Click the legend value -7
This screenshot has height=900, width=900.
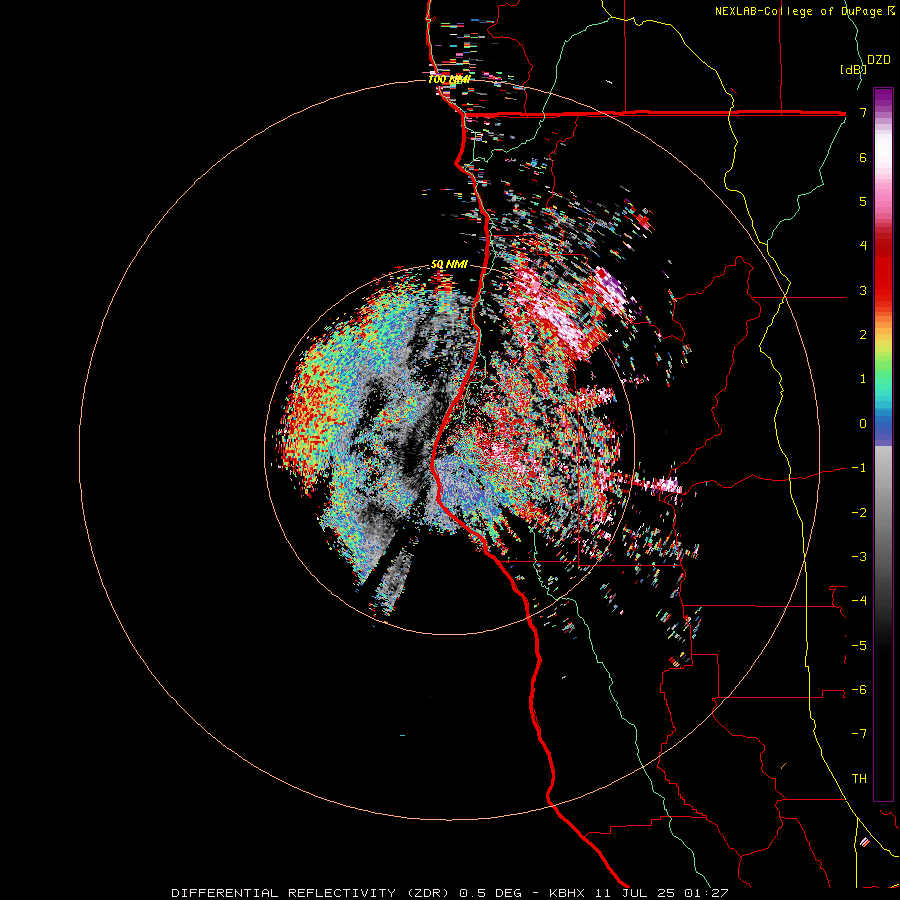pyautogui.click(x=859, y=734)
